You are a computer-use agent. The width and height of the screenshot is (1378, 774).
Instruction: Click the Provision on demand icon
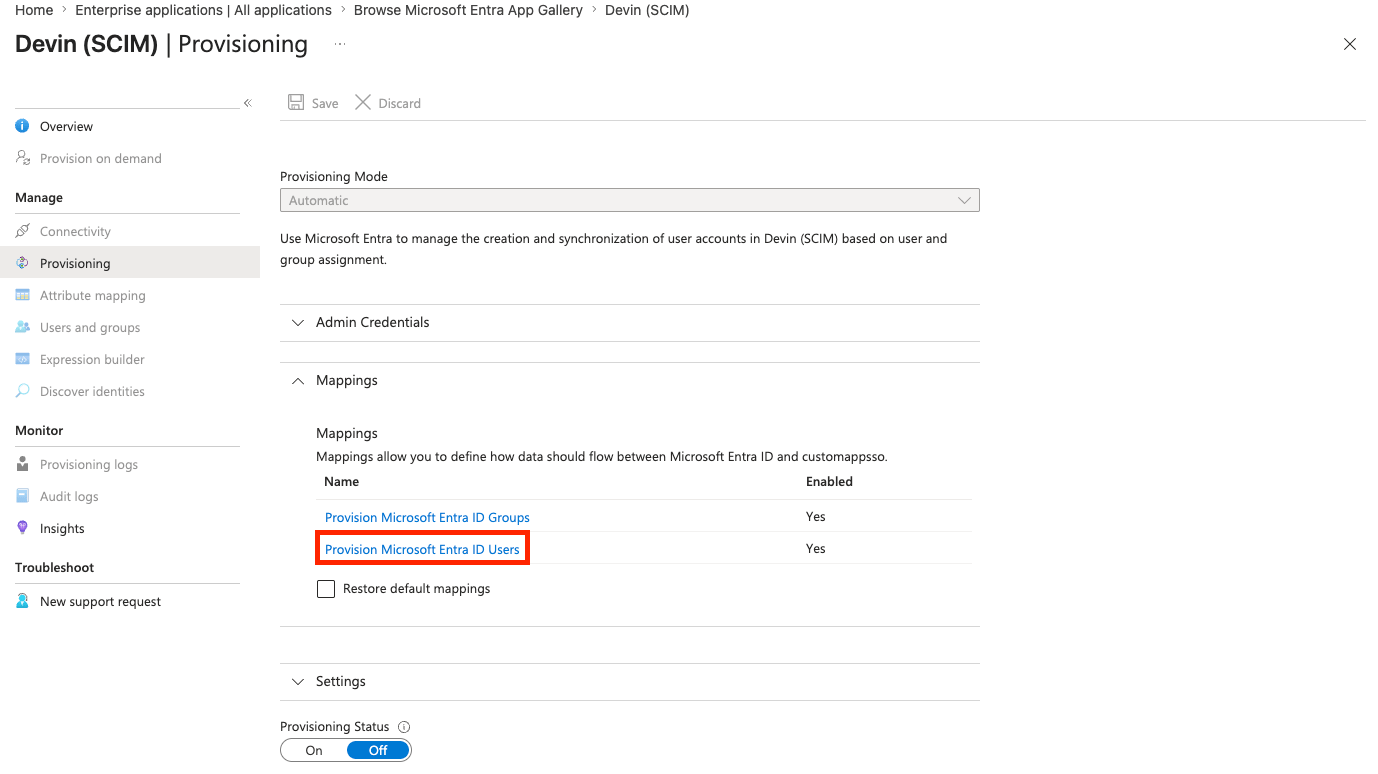(23, 158)
